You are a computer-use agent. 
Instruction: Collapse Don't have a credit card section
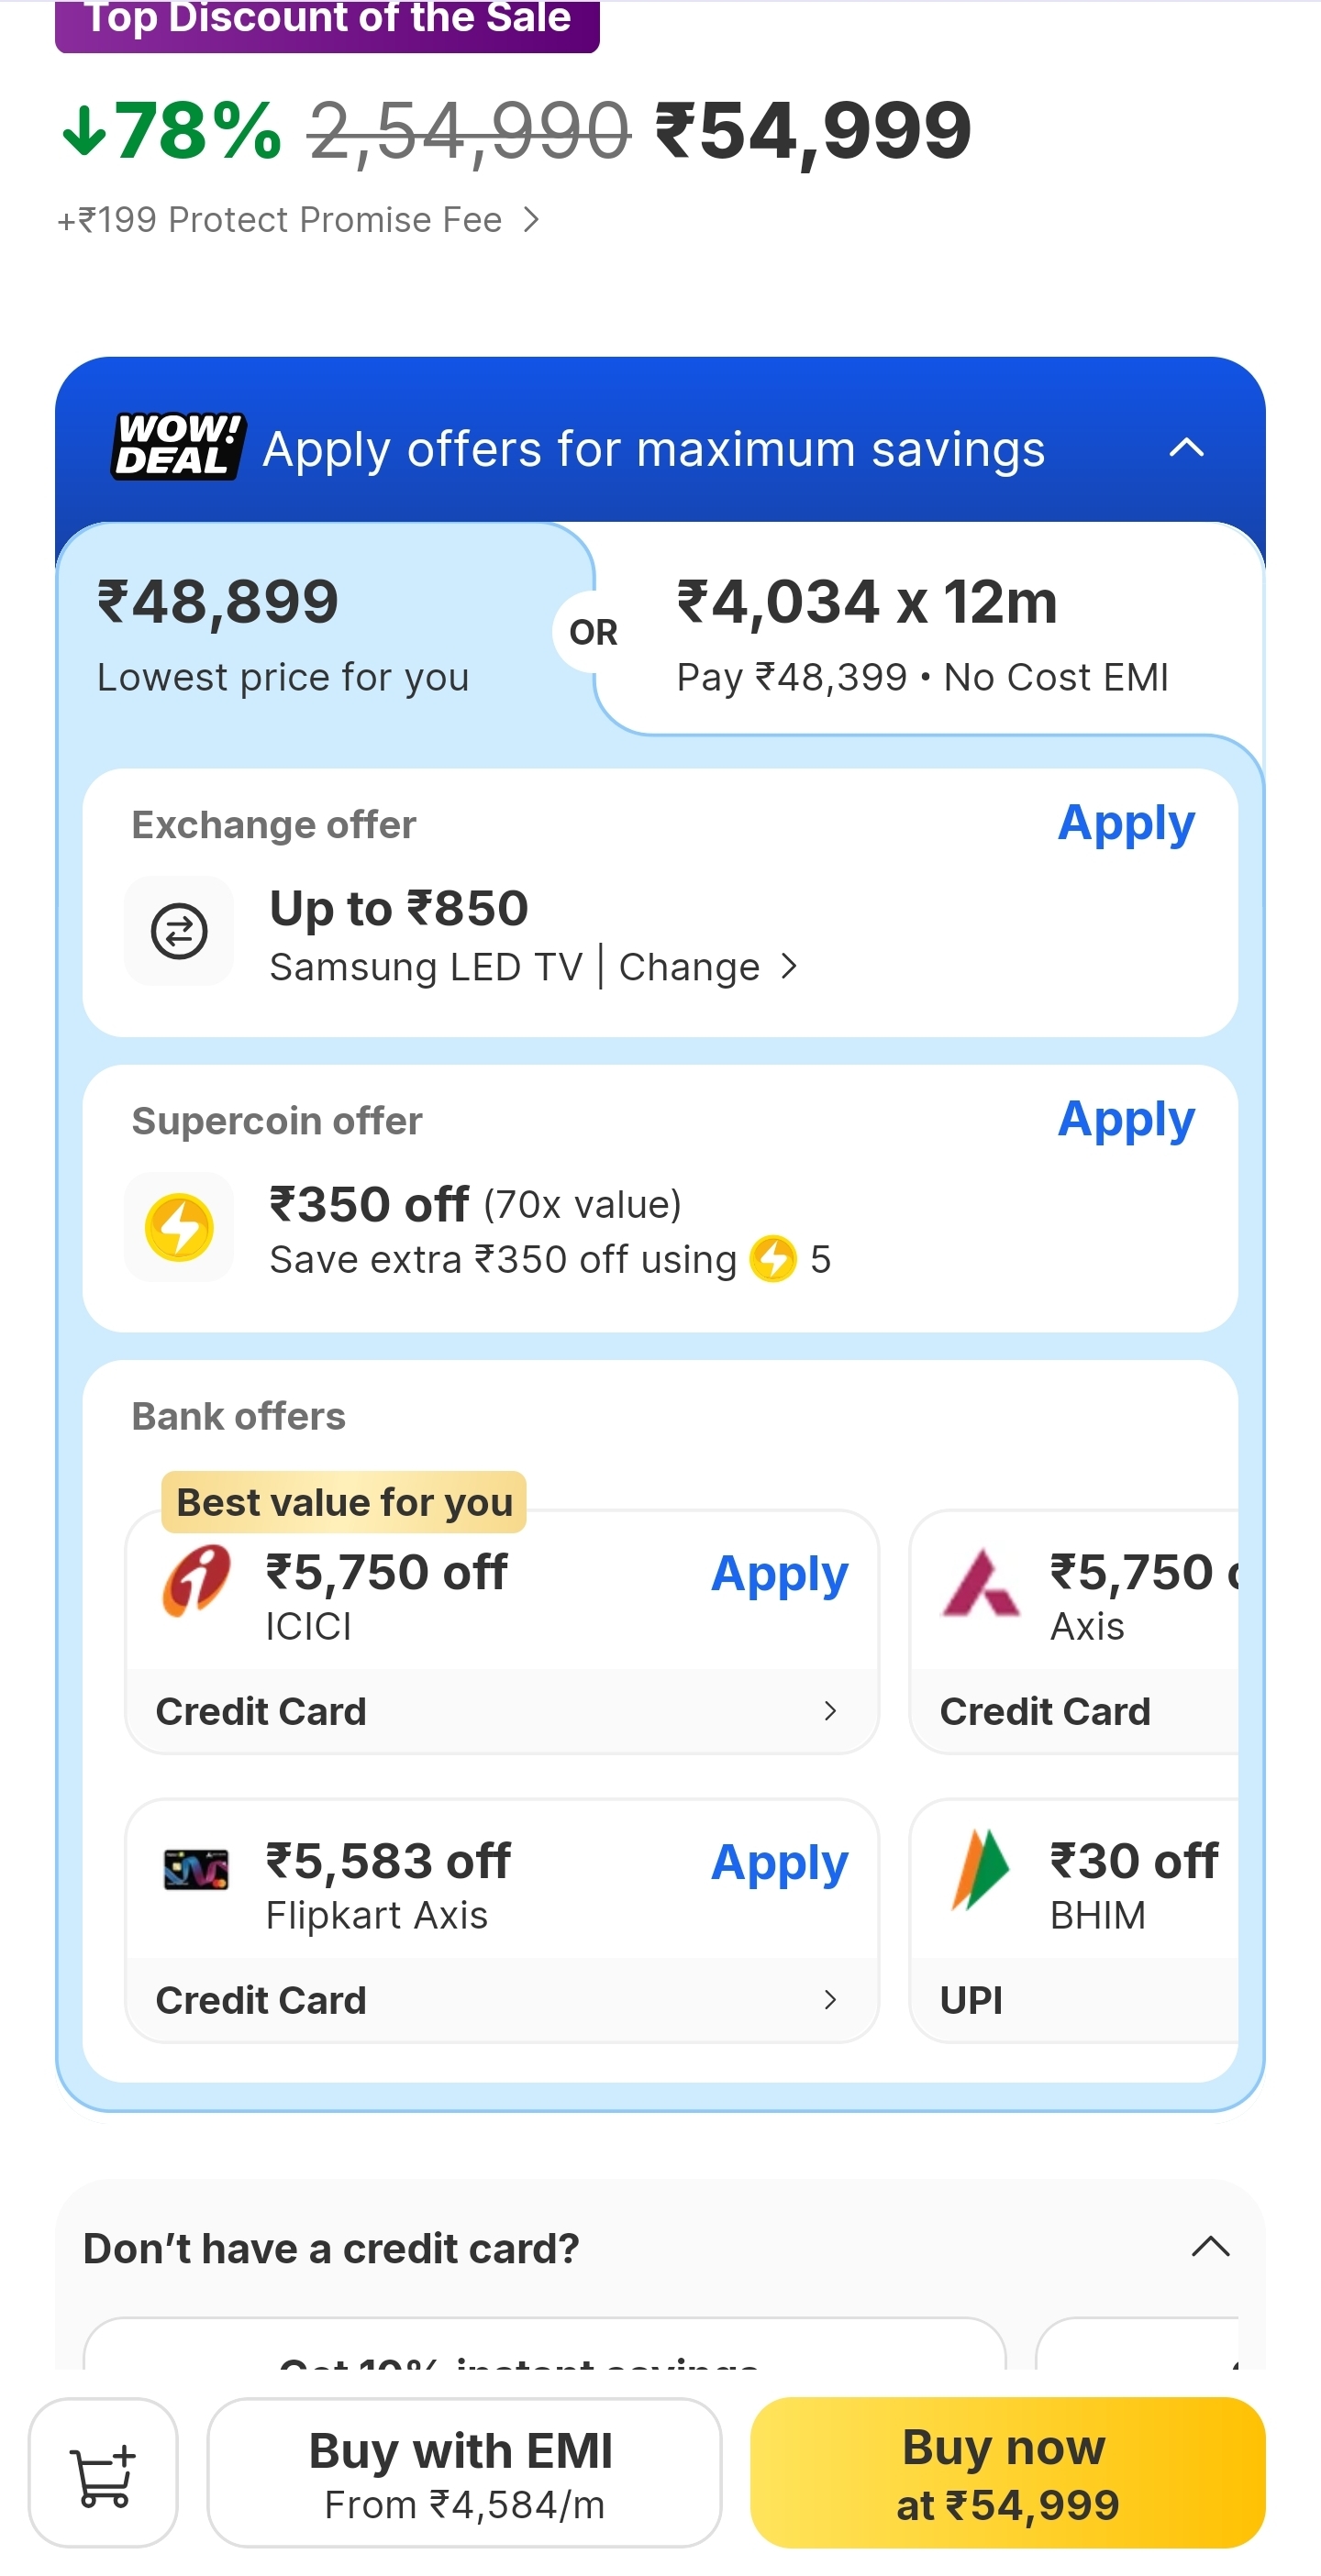click(1210, 2247)
